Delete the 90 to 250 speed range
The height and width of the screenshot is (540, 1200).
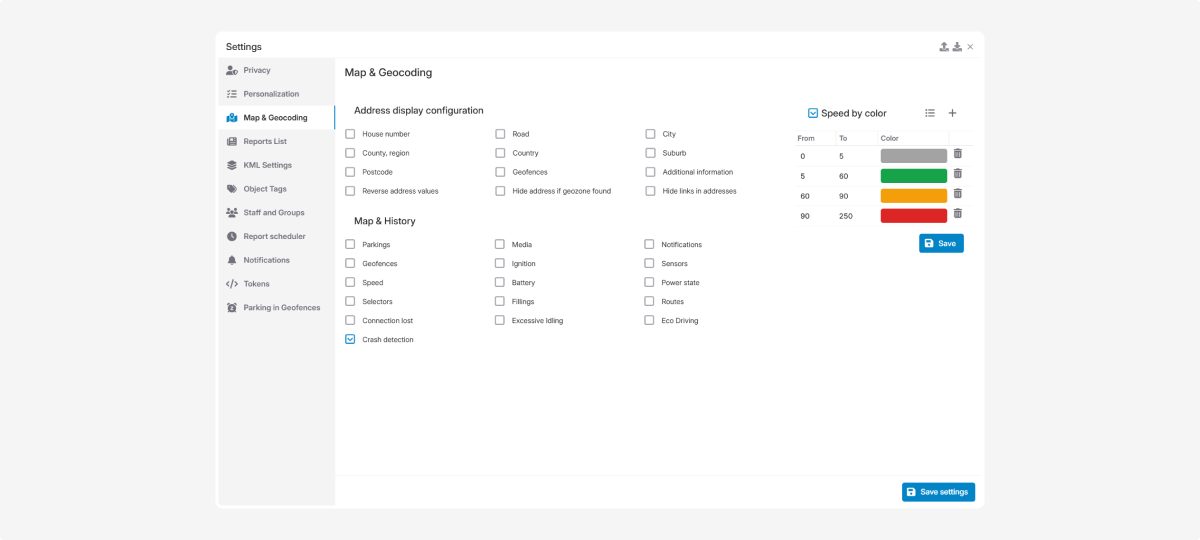tap(958, 214)
